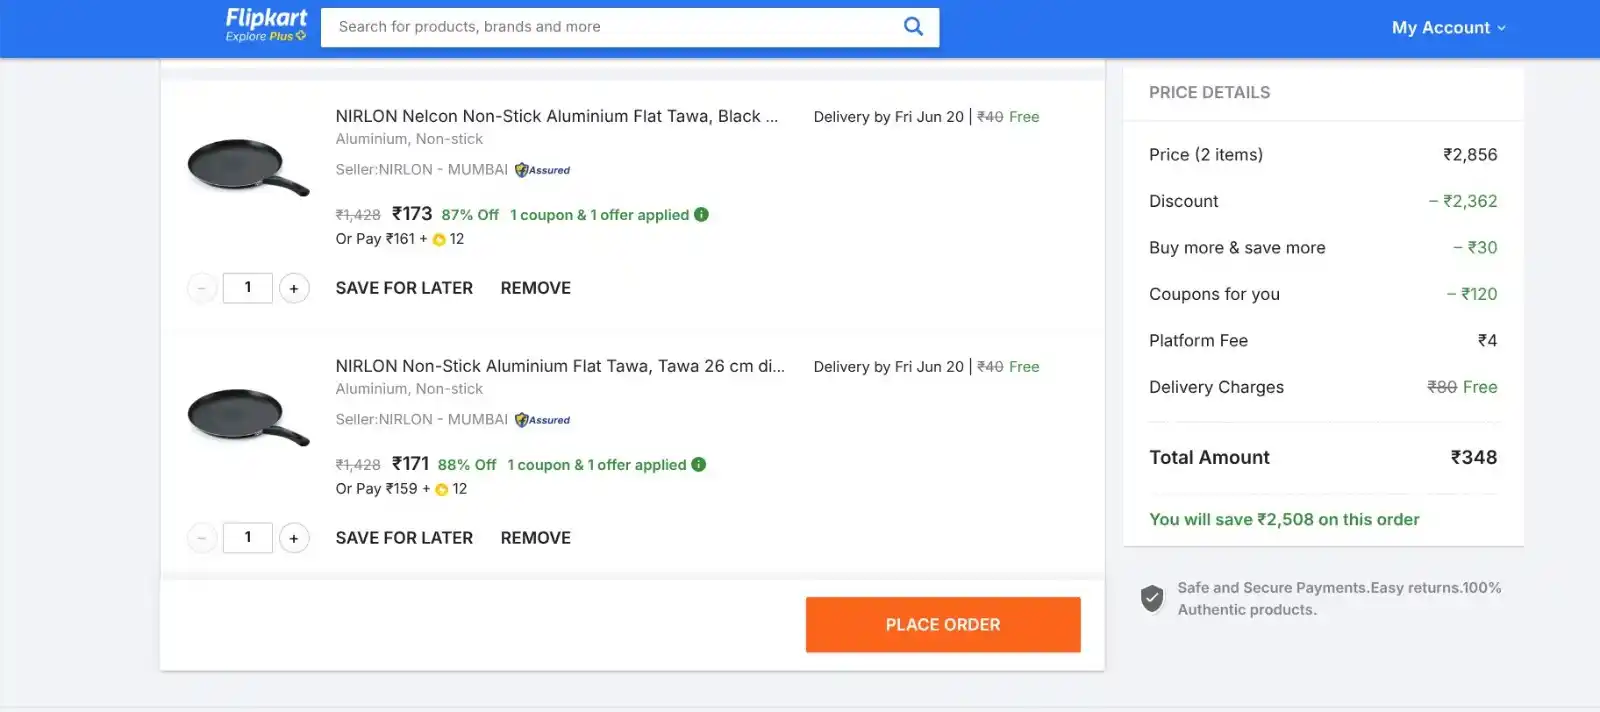Image resolution: width=1600 pixels, height=712 pixels.
Task: Decrease quantity of Nelcon Tawa
Action: tap(202, 288)
